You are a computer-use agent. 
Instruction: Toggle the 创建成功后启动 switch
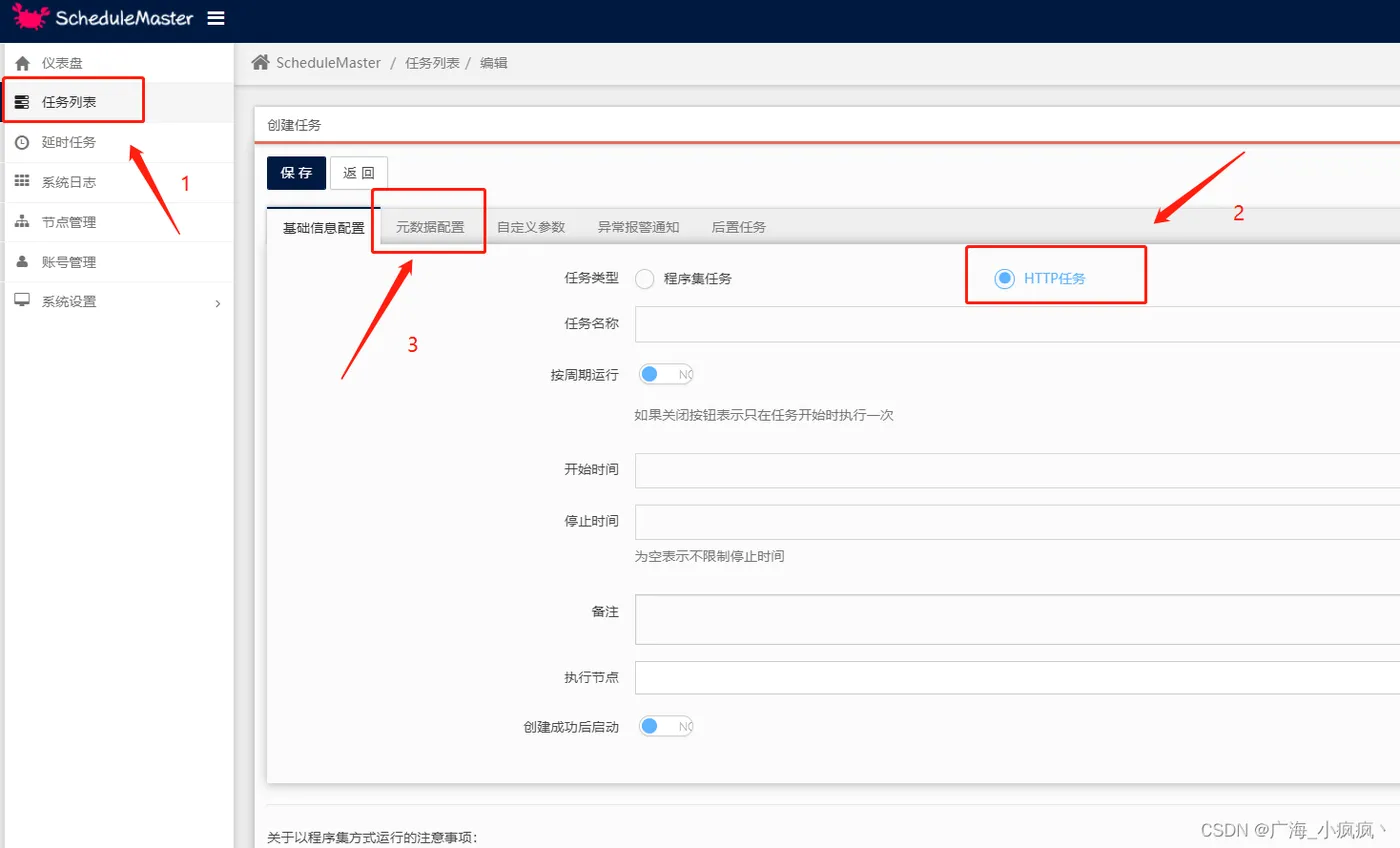[x=665, y=727]
